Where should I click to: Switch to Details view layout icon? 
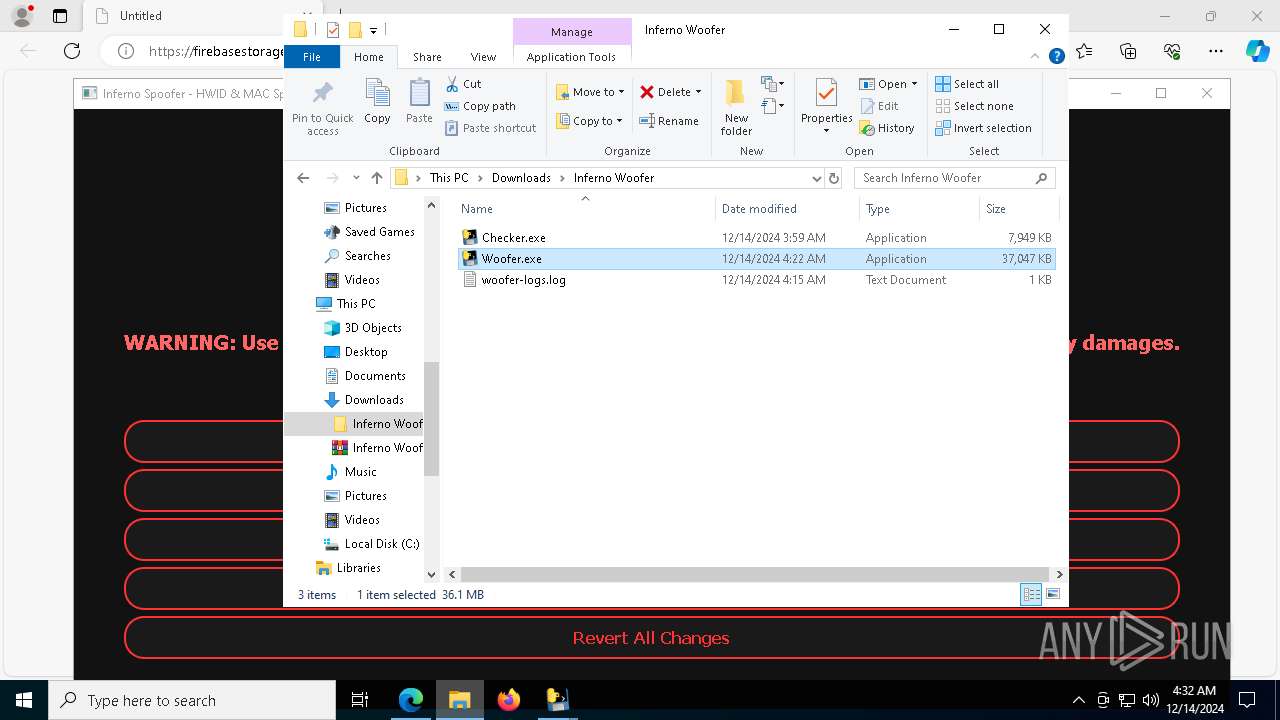click(1031, 595)
